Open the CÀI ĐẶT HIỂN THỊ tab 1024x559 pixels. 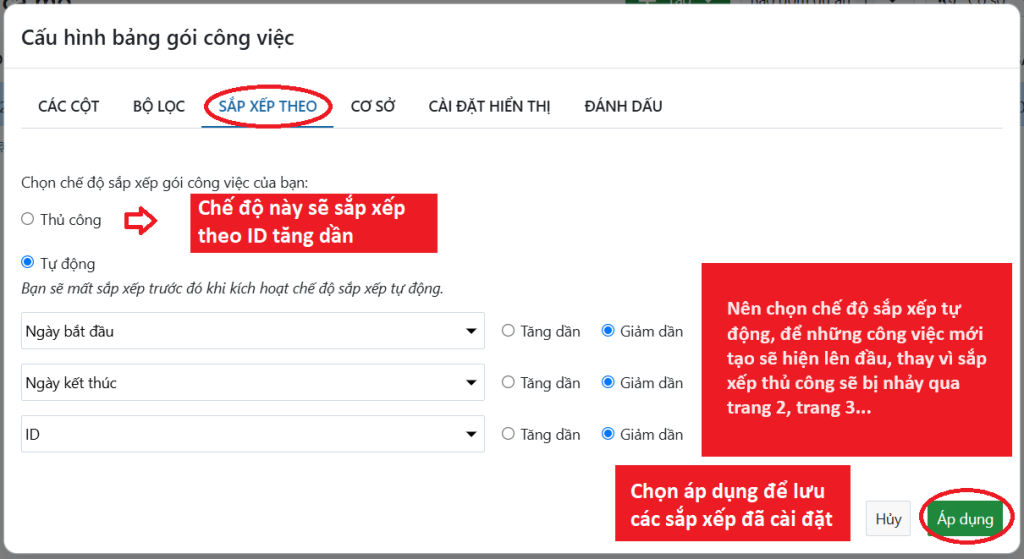point(489,106)
